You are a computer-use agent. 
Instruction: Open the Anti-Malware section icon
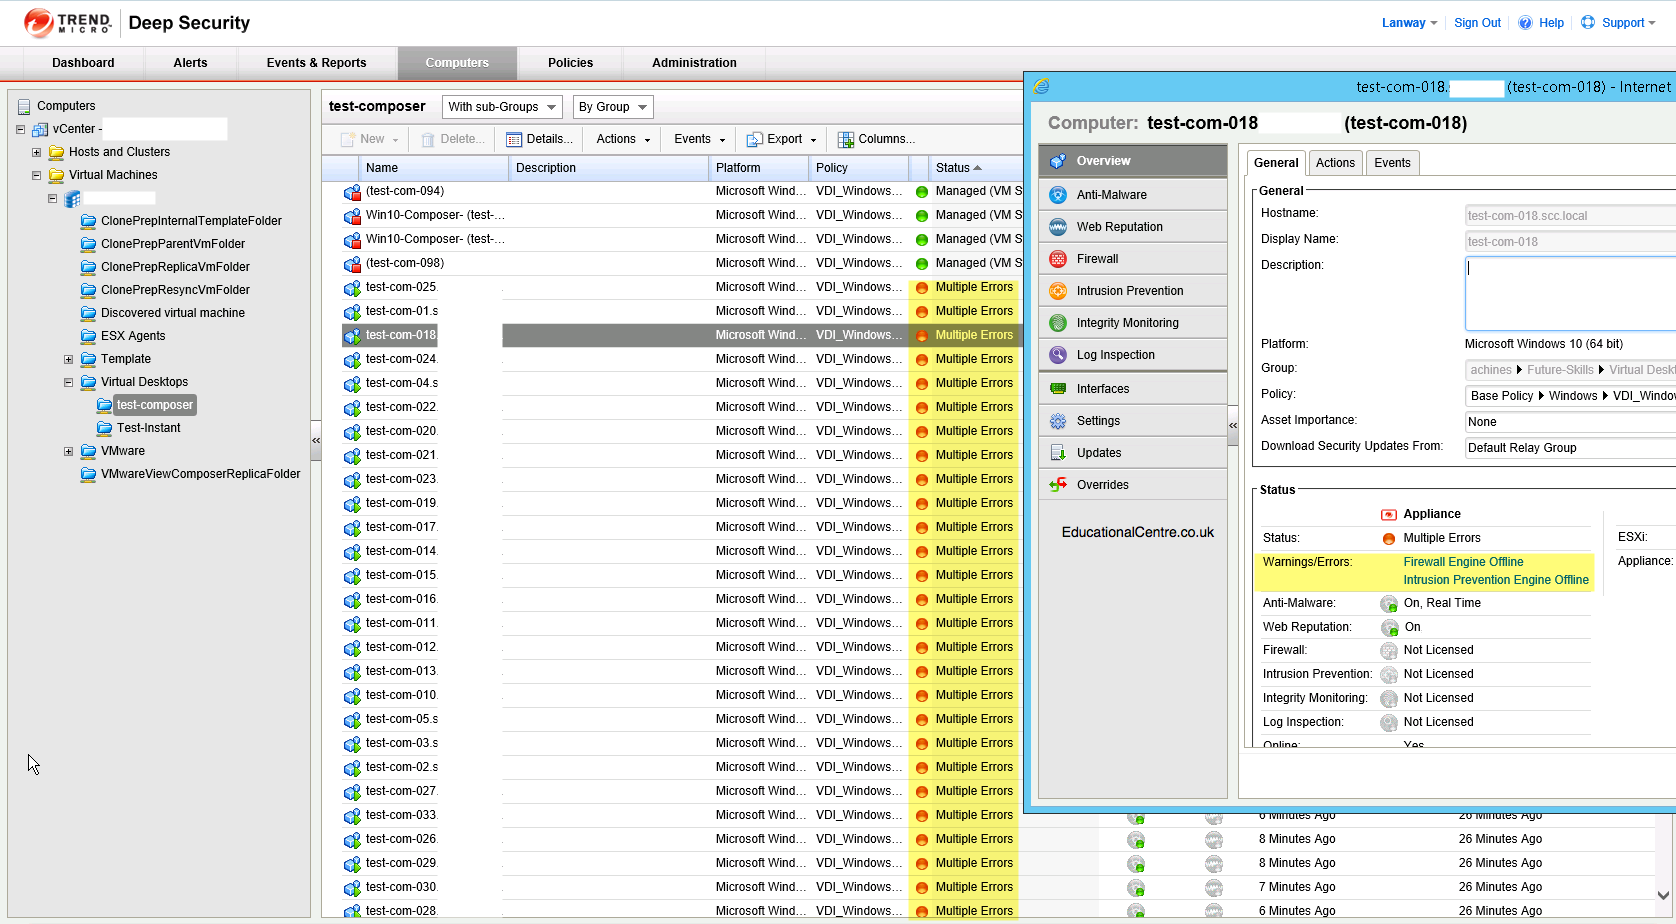point(1058,195)
